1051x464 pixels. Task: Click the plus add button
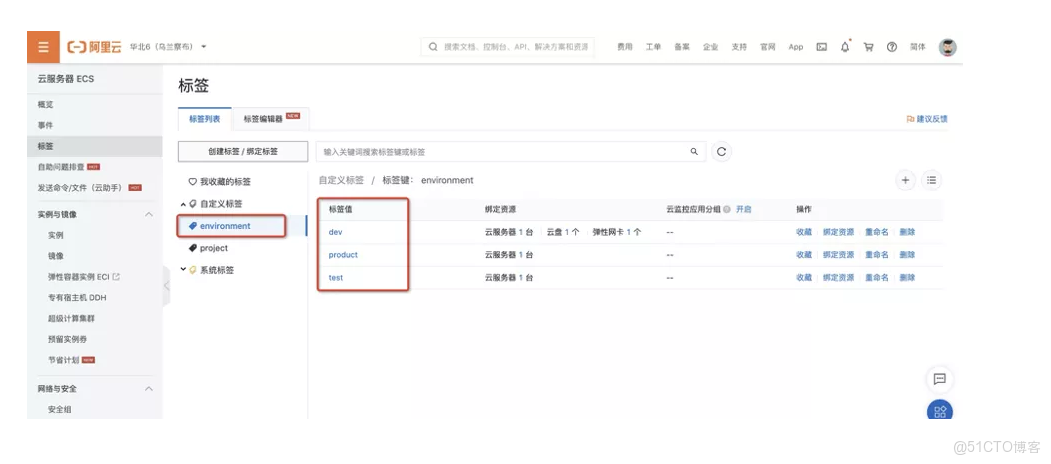pos(906,180)
